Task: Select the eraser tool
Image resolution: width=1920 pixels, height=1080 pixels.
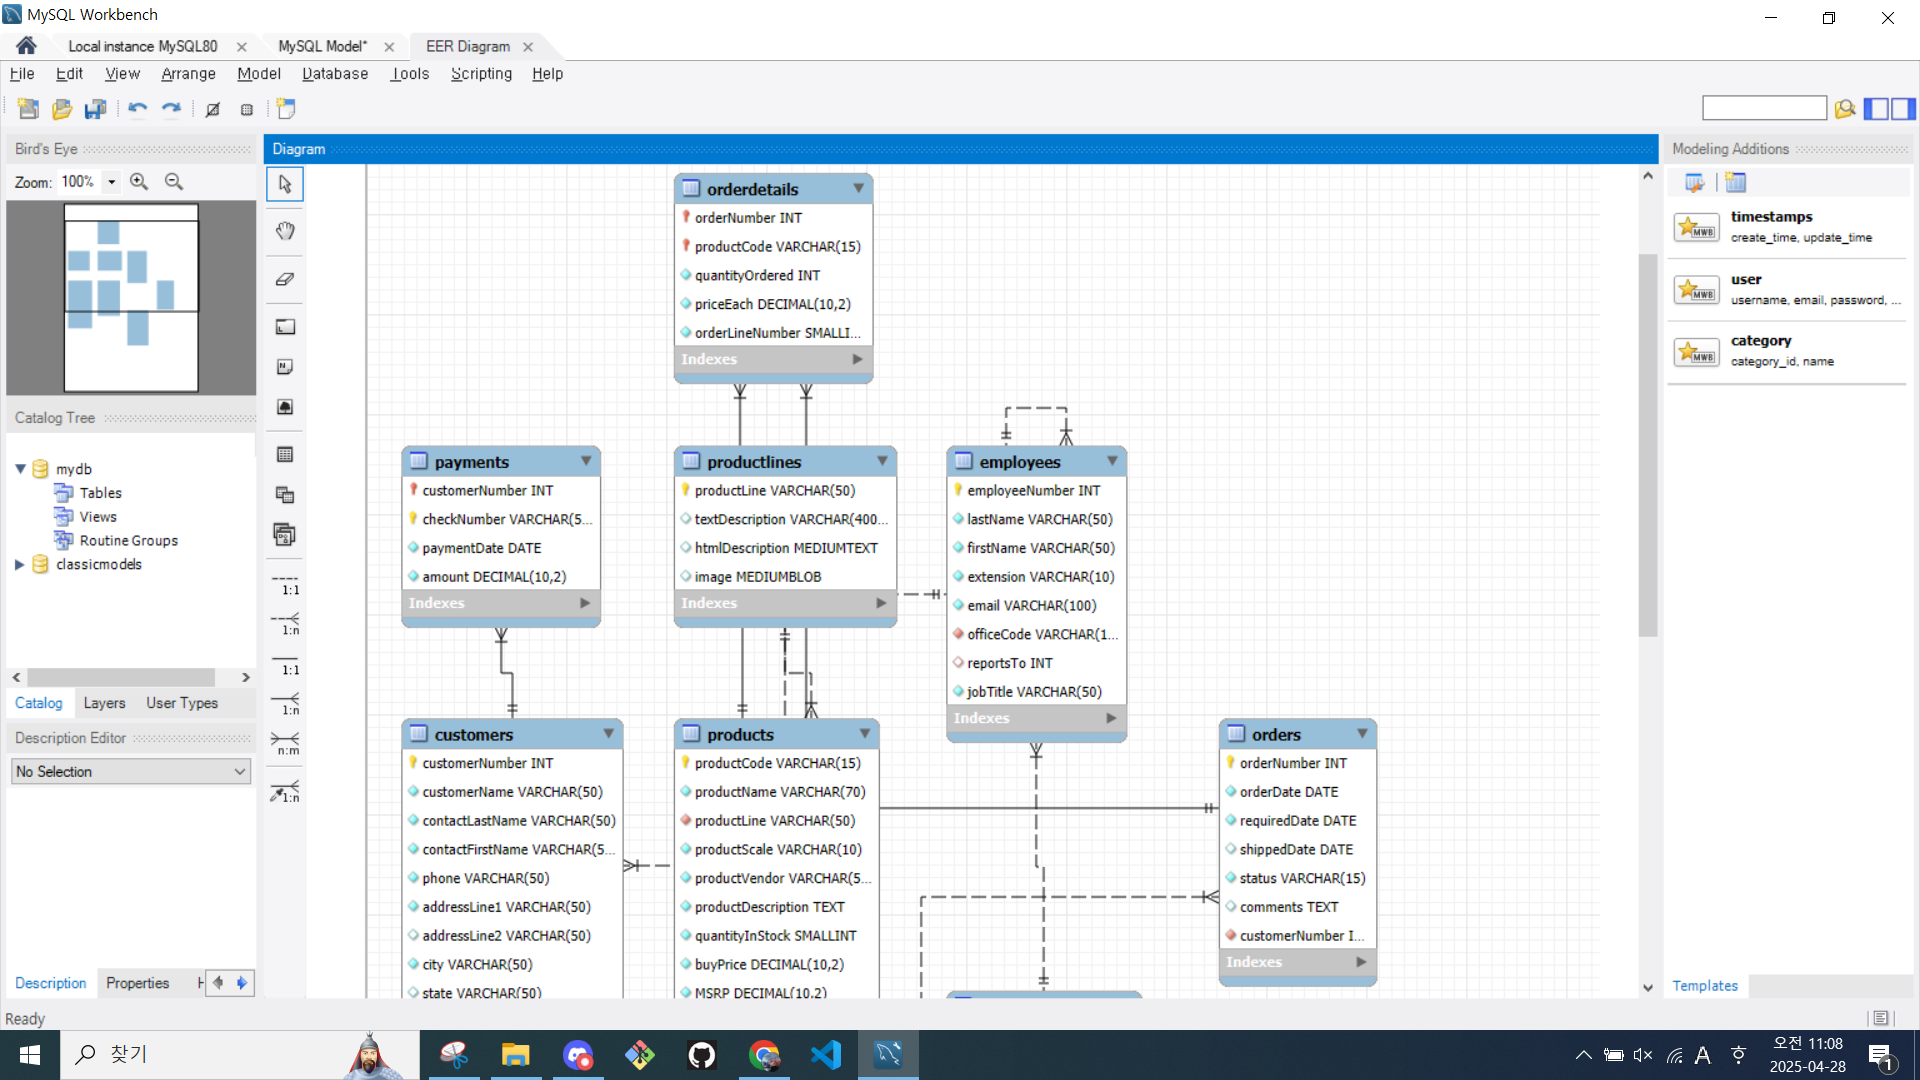Action: pos(285,279)
